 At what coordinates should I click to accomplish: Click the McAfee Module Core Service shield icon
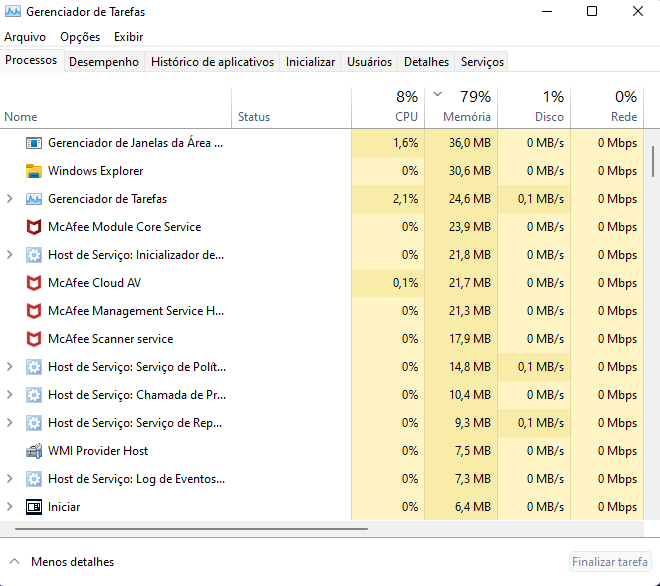coord(34,227)
